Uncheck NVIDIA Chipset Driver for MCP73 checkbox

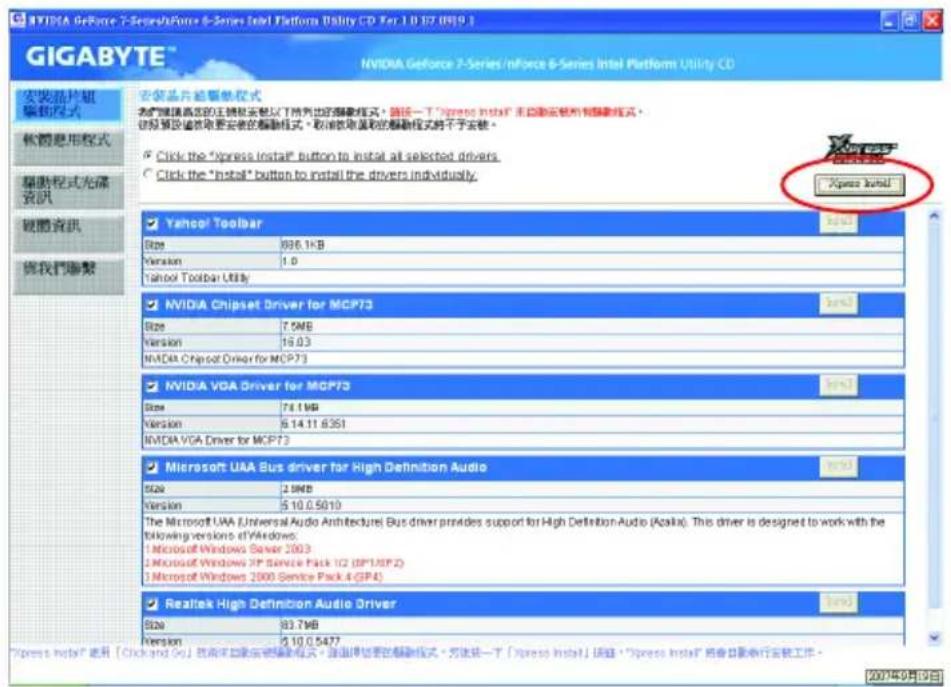[152, 305]
